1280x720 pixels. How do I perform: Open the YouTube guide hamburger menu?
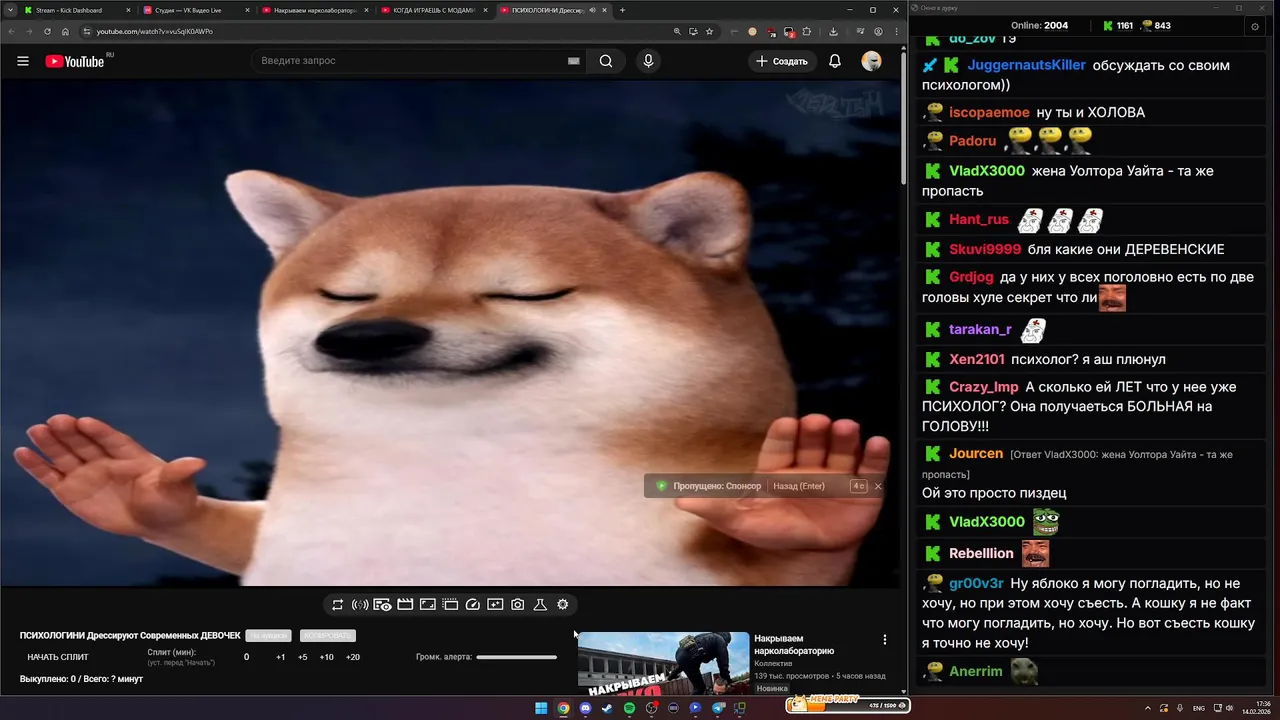23,61
